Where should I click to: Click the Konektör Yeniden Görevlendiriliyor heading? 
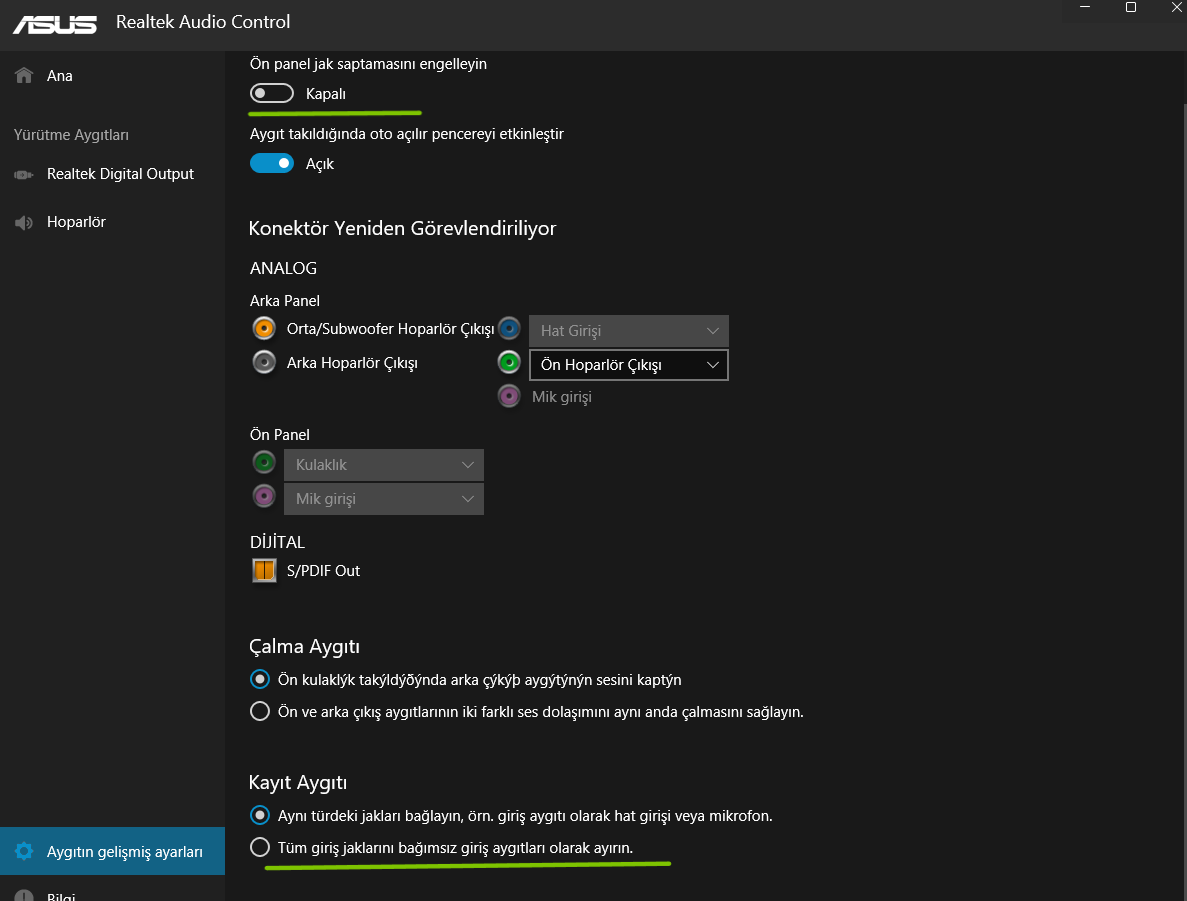pos(402,229)
